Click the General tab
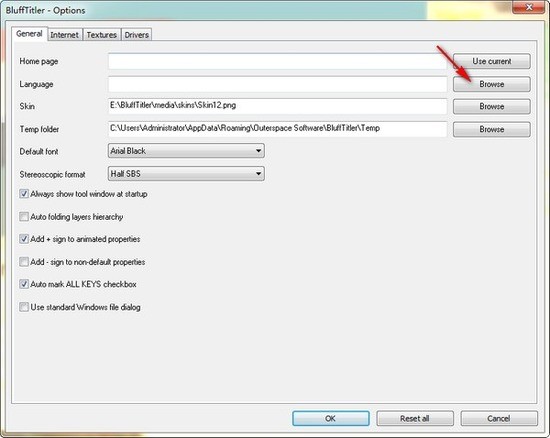 point(29,34)
